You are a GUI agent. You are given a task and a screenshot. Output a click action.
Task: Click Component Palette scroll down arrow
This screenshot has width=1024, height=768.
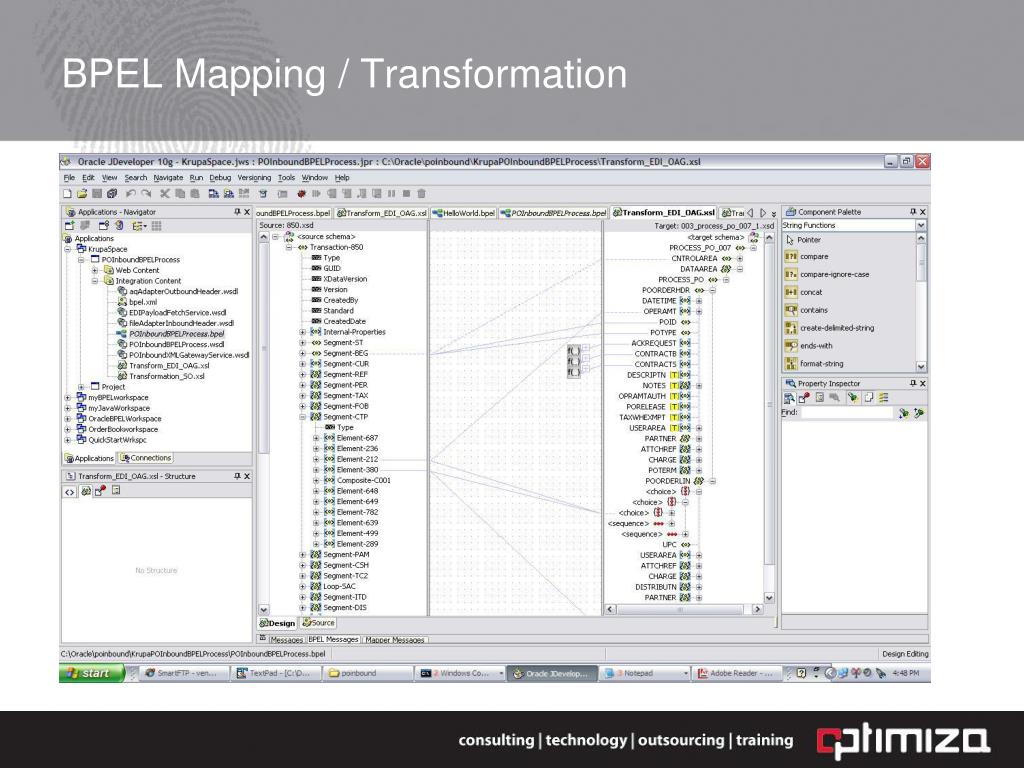(x=921, y=367)
